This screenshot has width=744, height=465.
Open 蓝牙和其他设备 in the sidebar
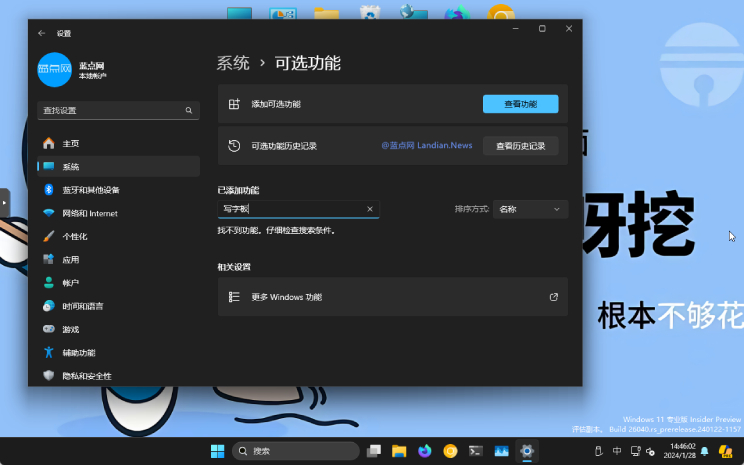pos(90,190)
